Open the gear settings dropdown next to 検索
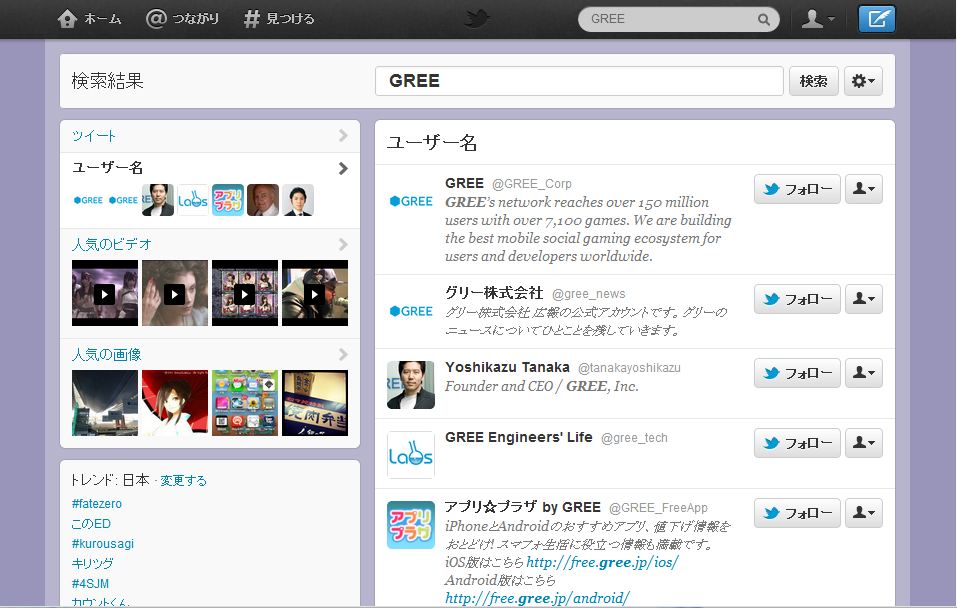Screen dimensions: 957x608 coord(863,81)
